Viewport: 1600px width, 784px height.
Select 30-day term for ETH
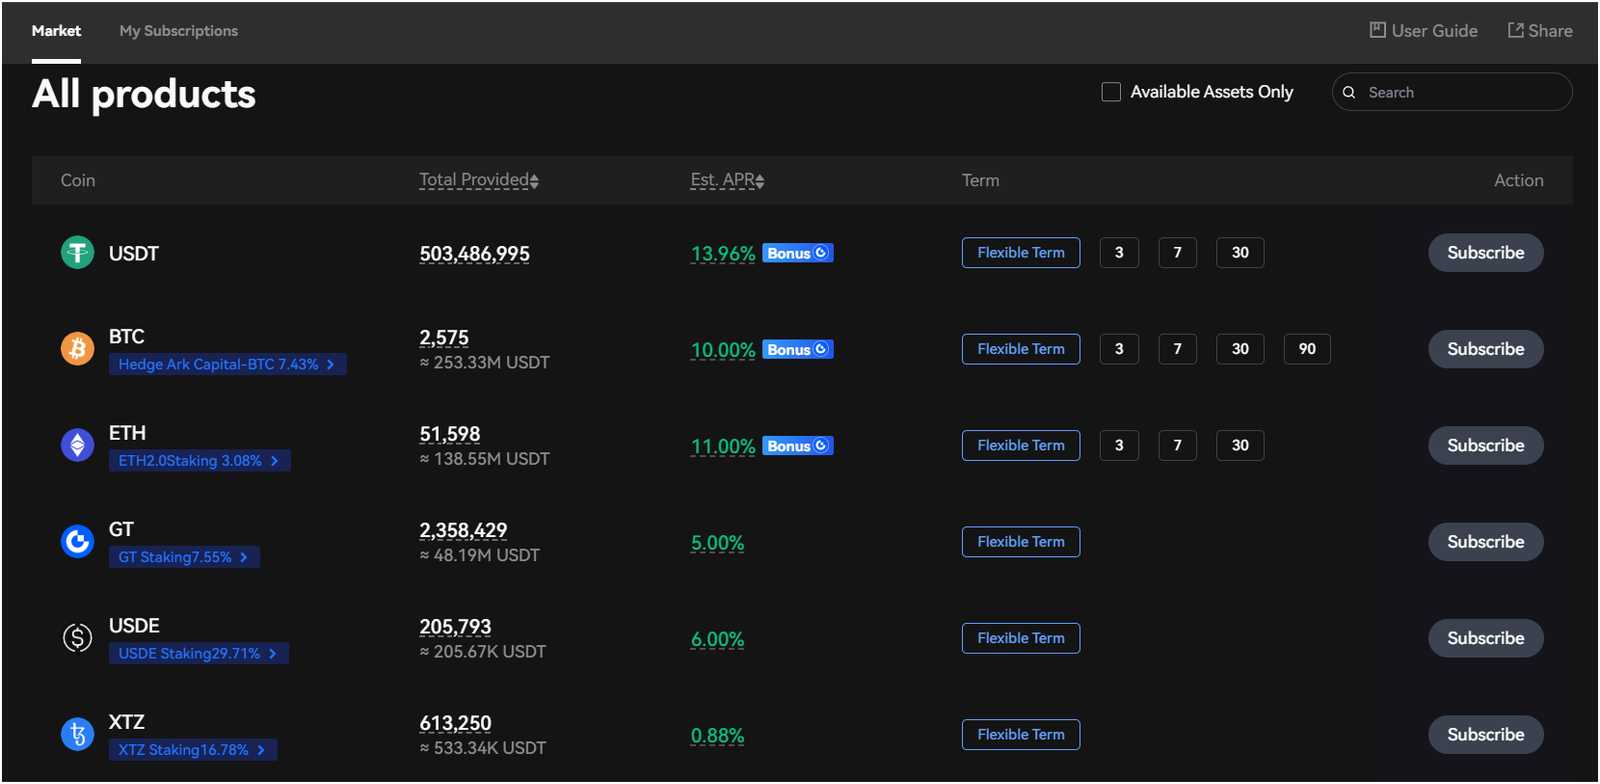tap(1240, 445)
